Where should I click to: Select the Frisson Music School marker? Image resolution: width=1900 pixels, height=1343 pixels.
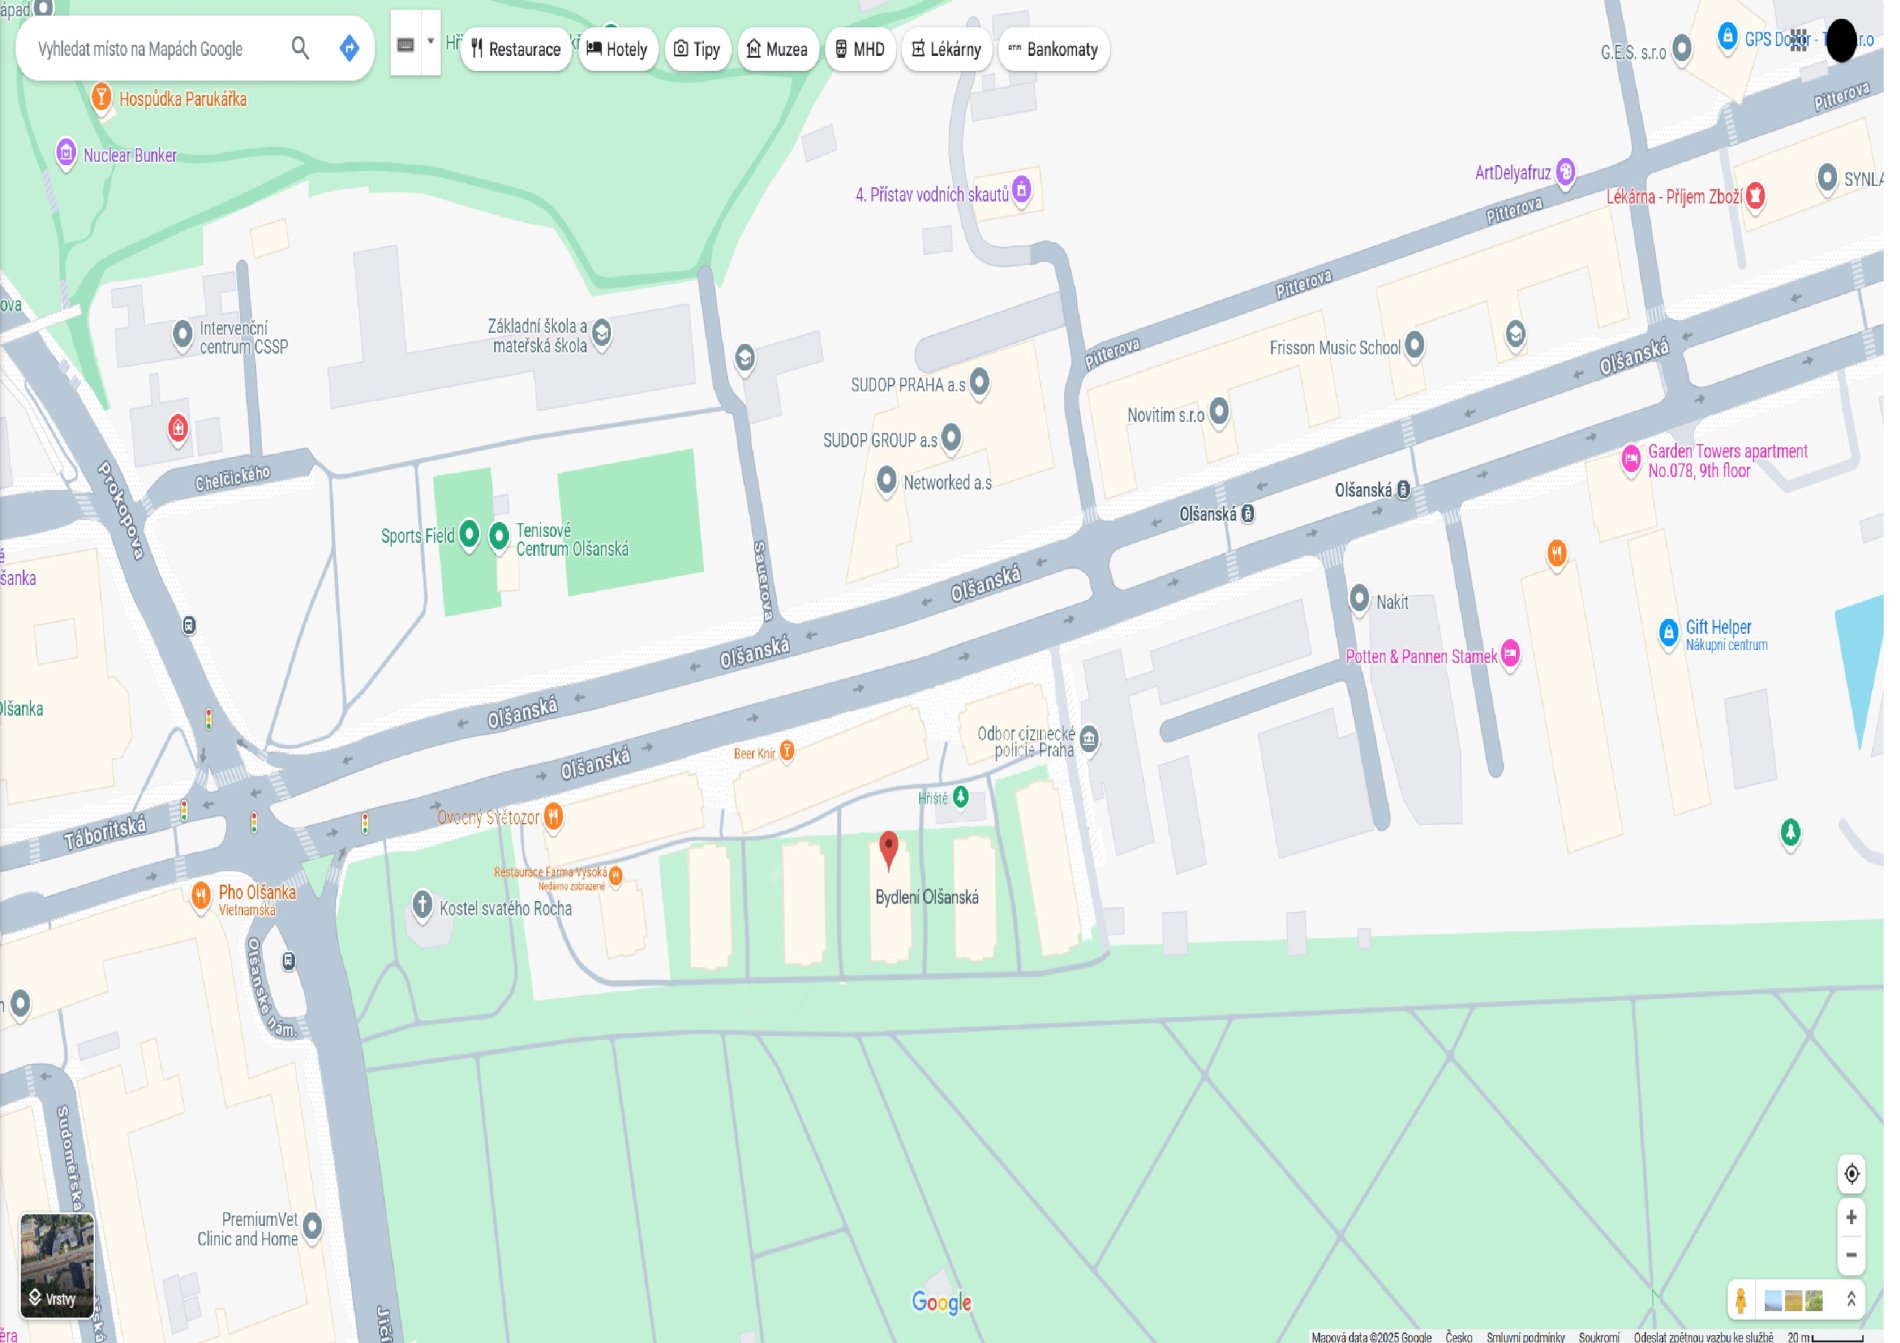tap(1414, 345)
